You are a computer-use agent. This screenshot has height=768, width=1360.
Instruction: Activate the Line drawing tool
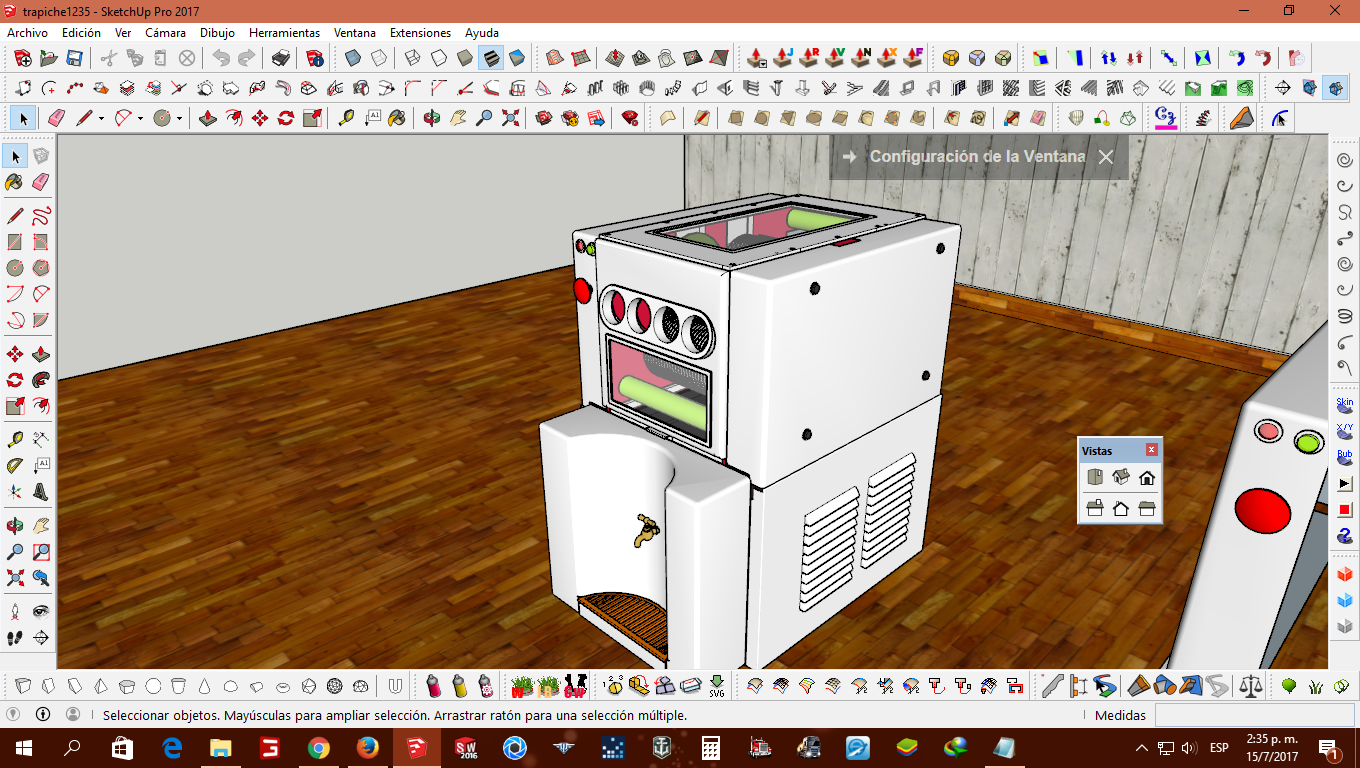tap(14, 215)
